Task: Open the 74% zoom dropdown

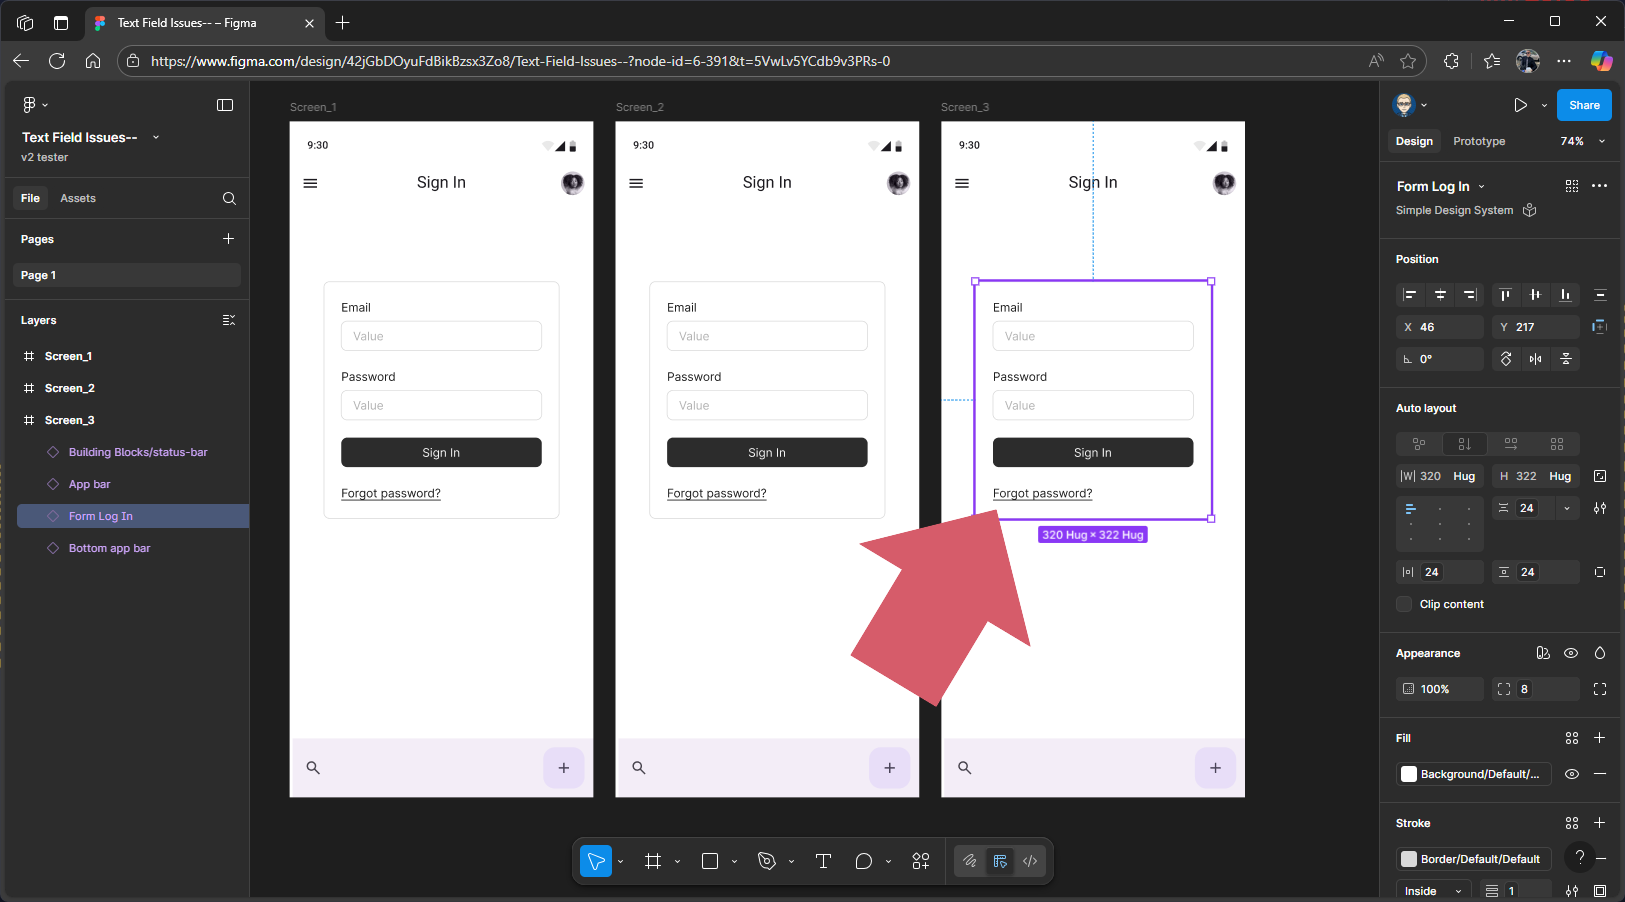Action: pos(1582,141)
